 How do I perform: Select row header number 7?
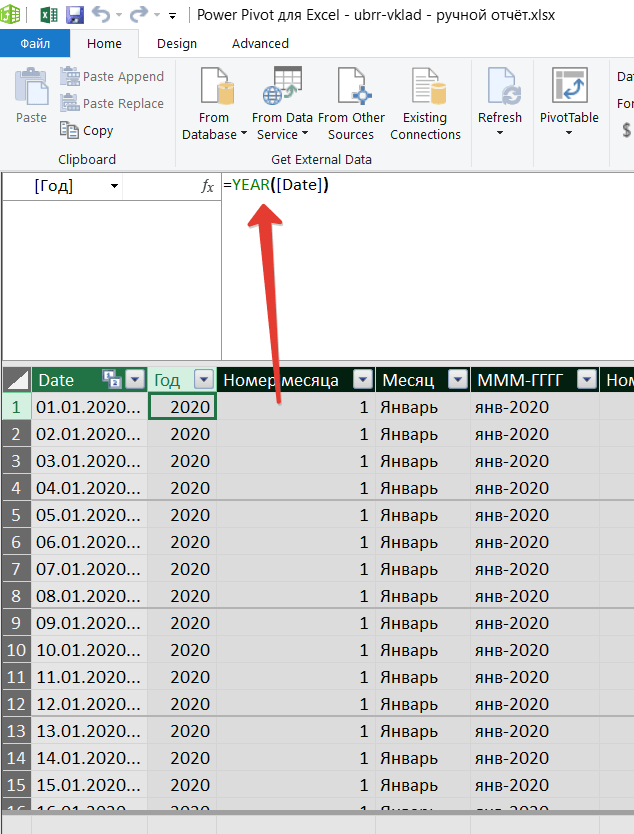point(16,569)
